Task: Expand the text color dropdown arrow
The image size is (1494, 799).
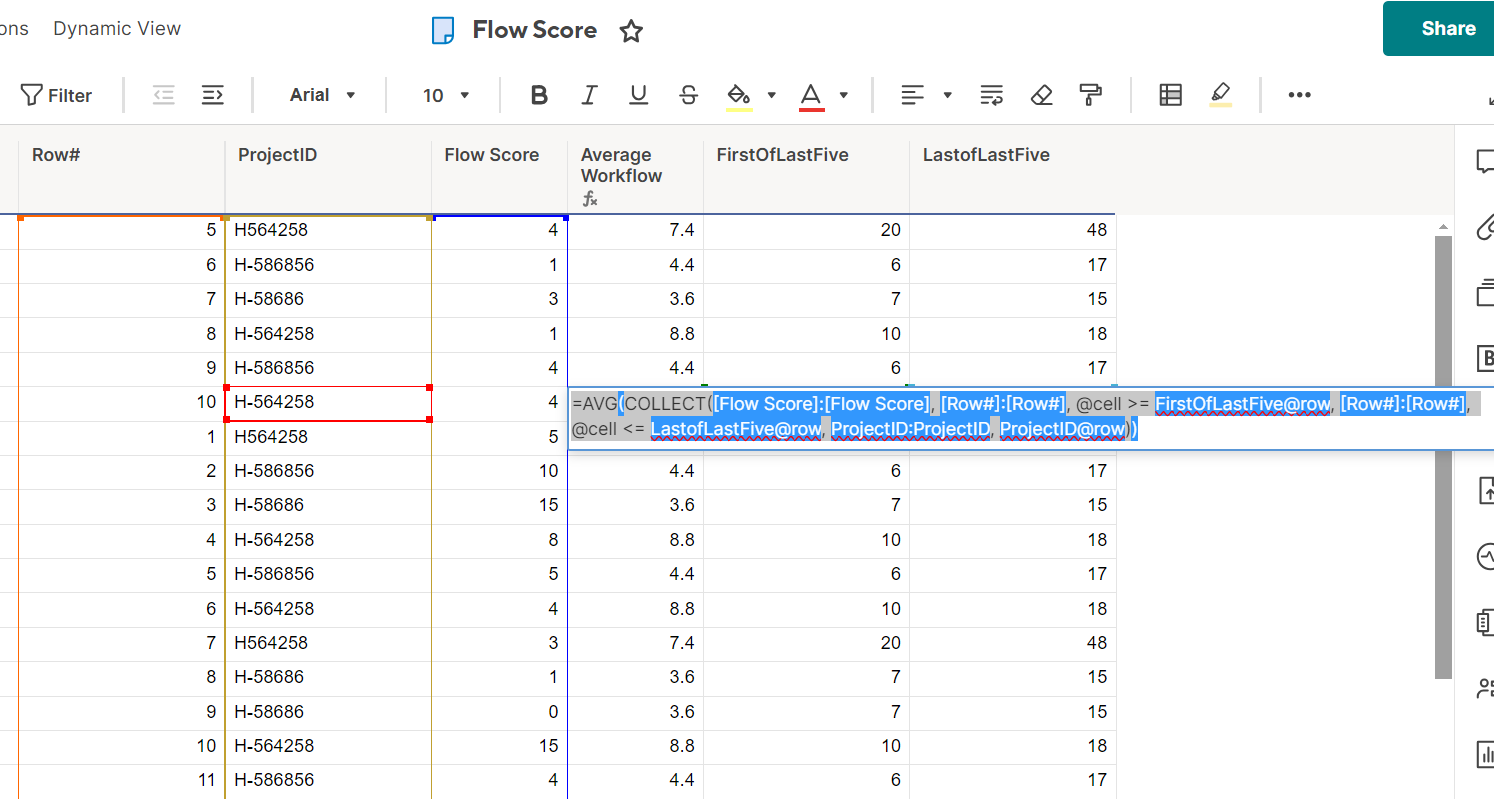Action: tap(844, 95)
